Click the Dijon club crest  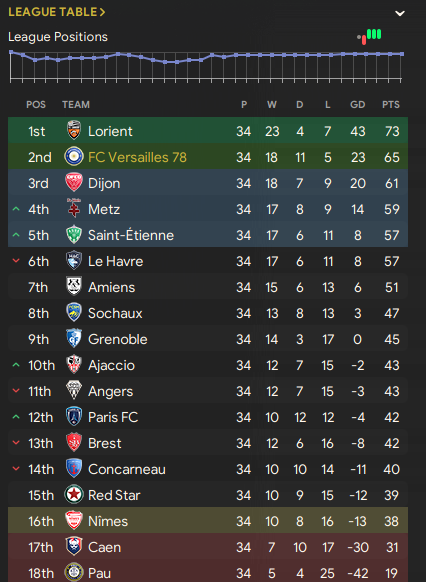[74, 183]
